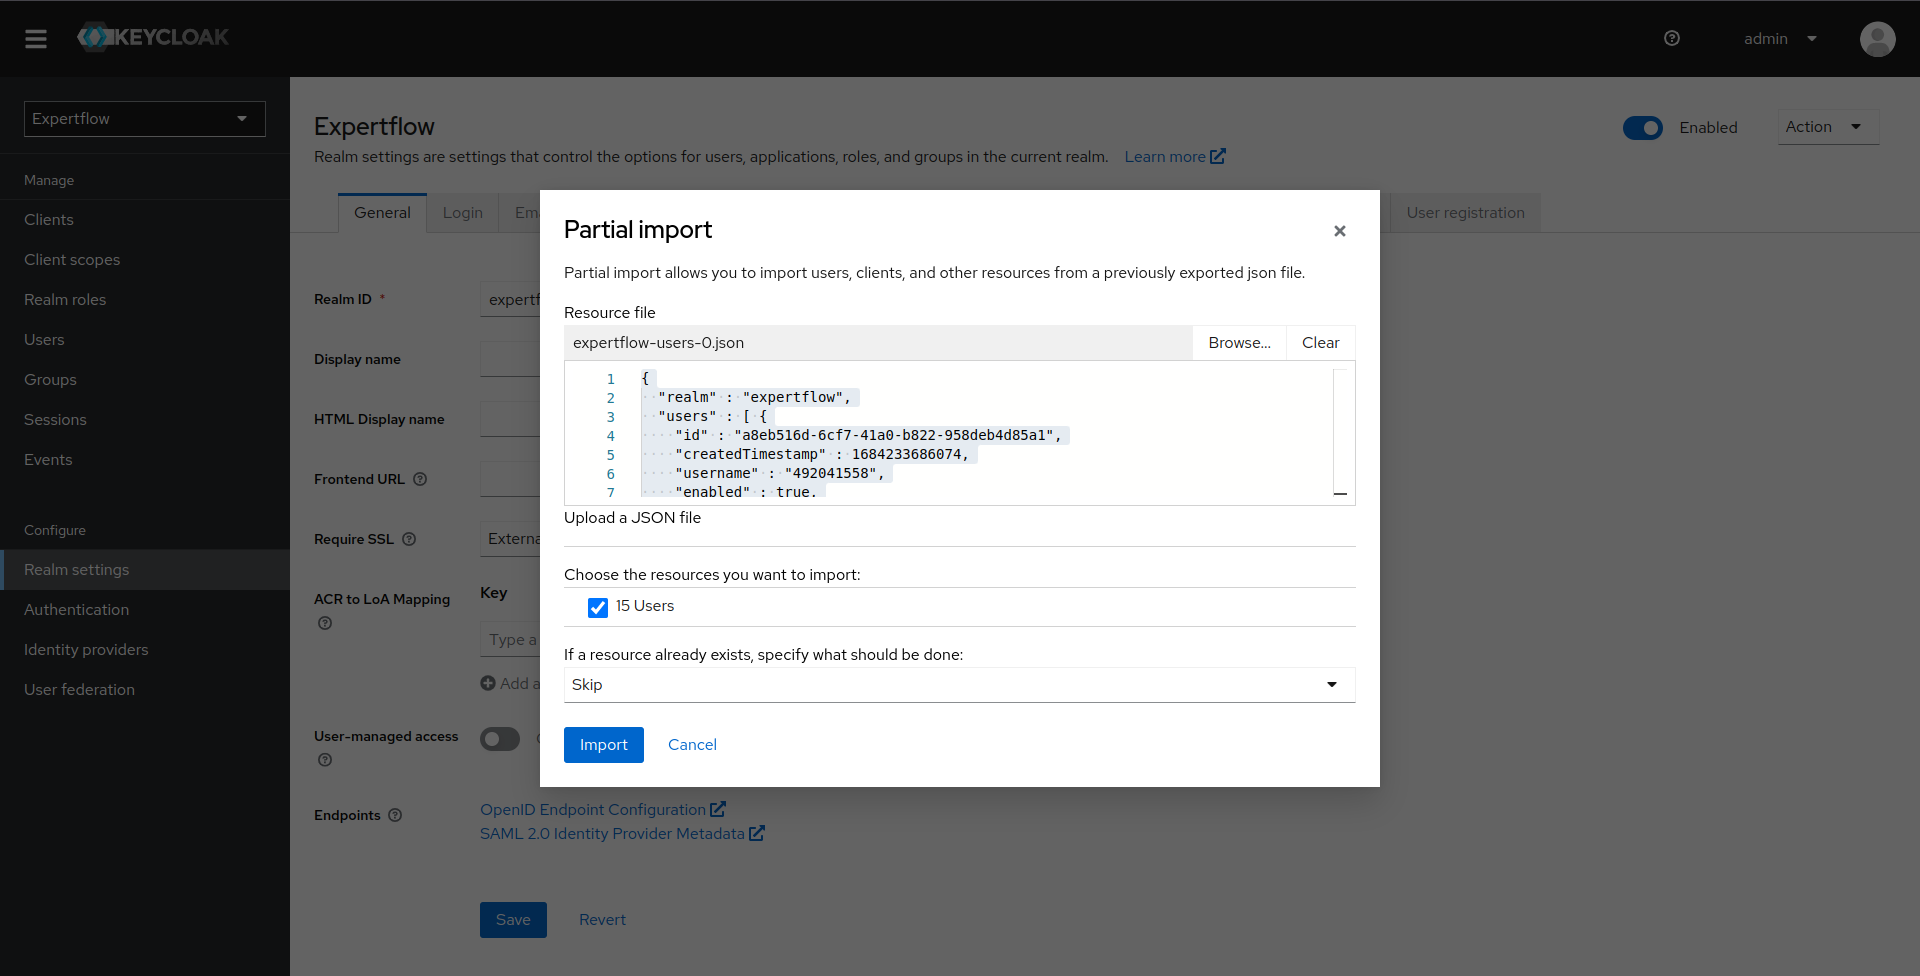Open the Expertflow realm selector

(x=144, y=118)
